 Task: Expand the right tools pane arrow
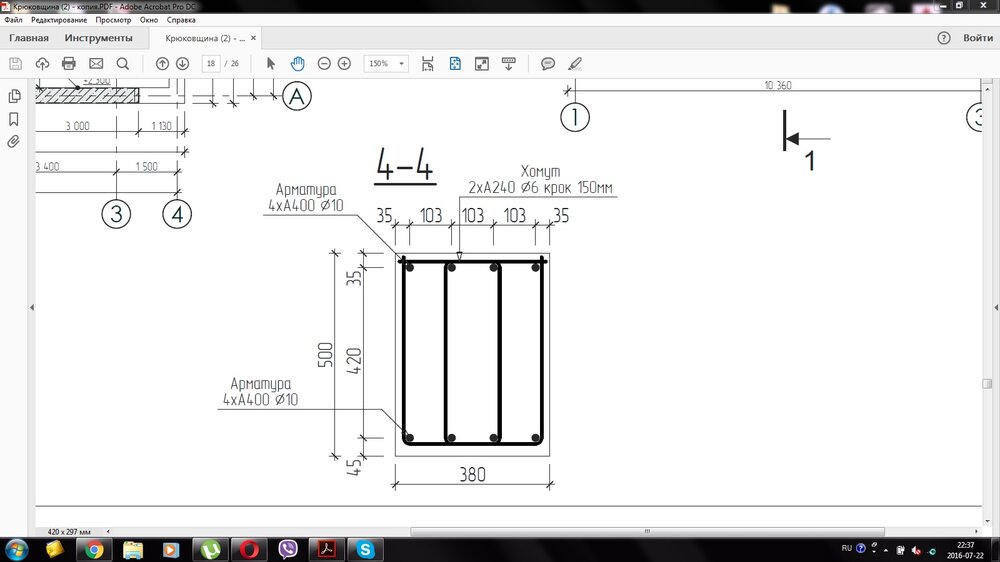[996, 307]
